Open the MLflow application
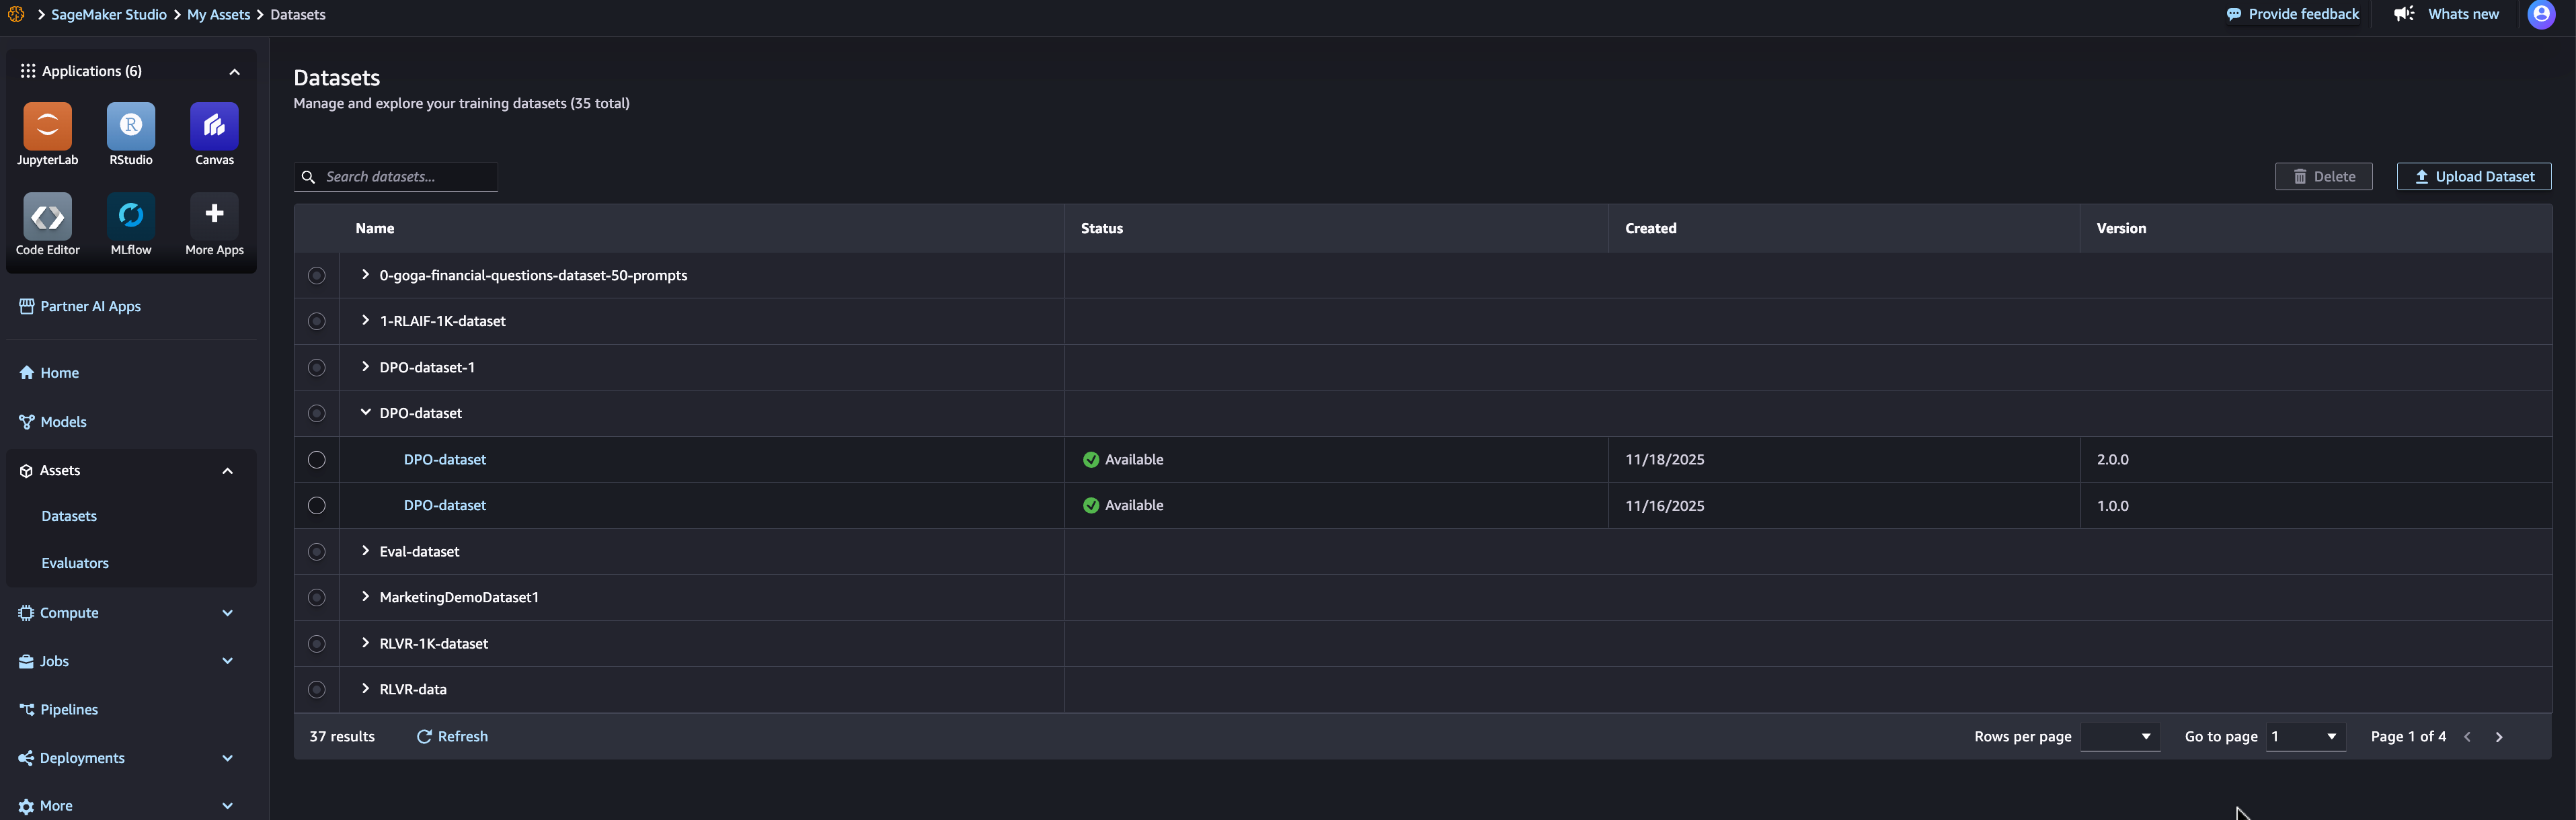 point(130,216)
